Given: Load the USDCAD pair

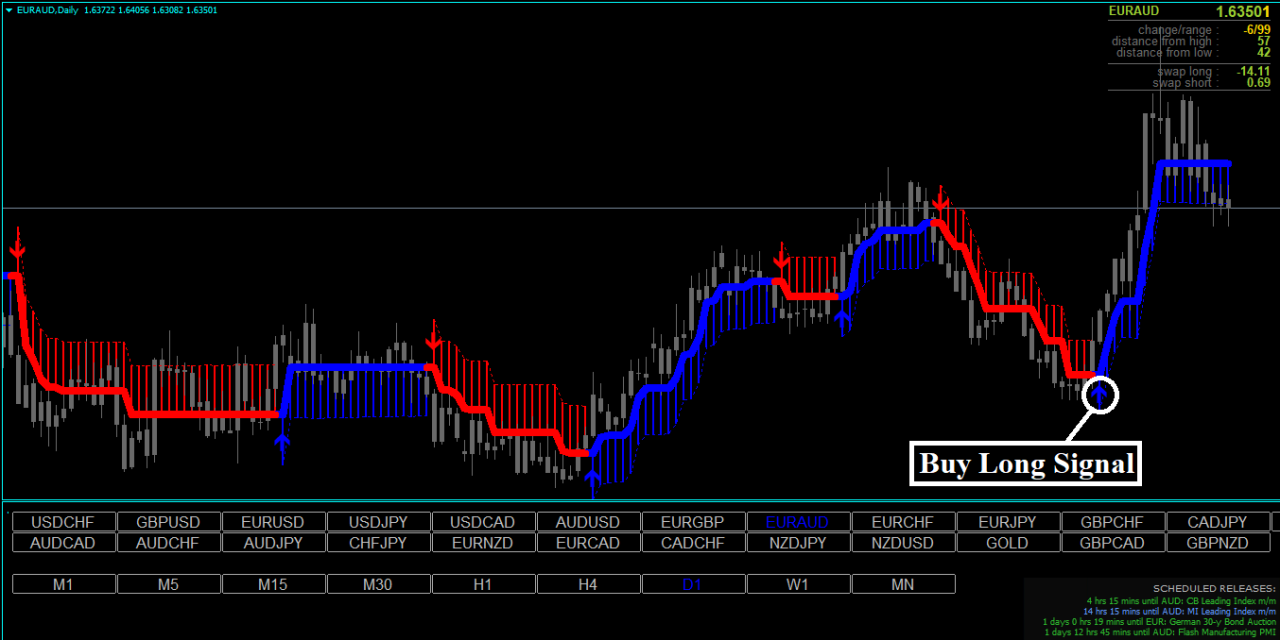Looking at the screenshot, I should coord(483,522).
